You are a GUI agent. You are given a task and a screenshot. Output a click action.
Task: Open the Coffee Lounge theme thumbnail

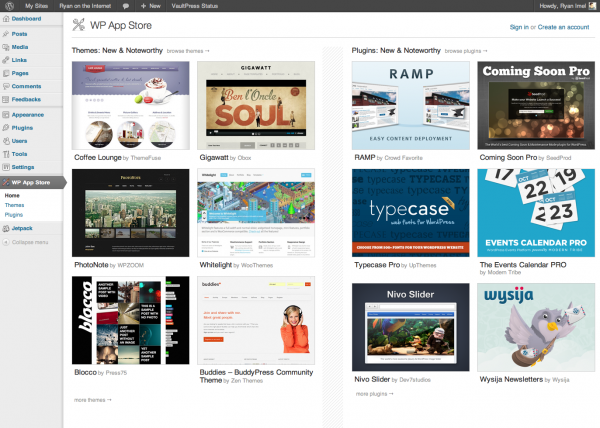[130, 105]
